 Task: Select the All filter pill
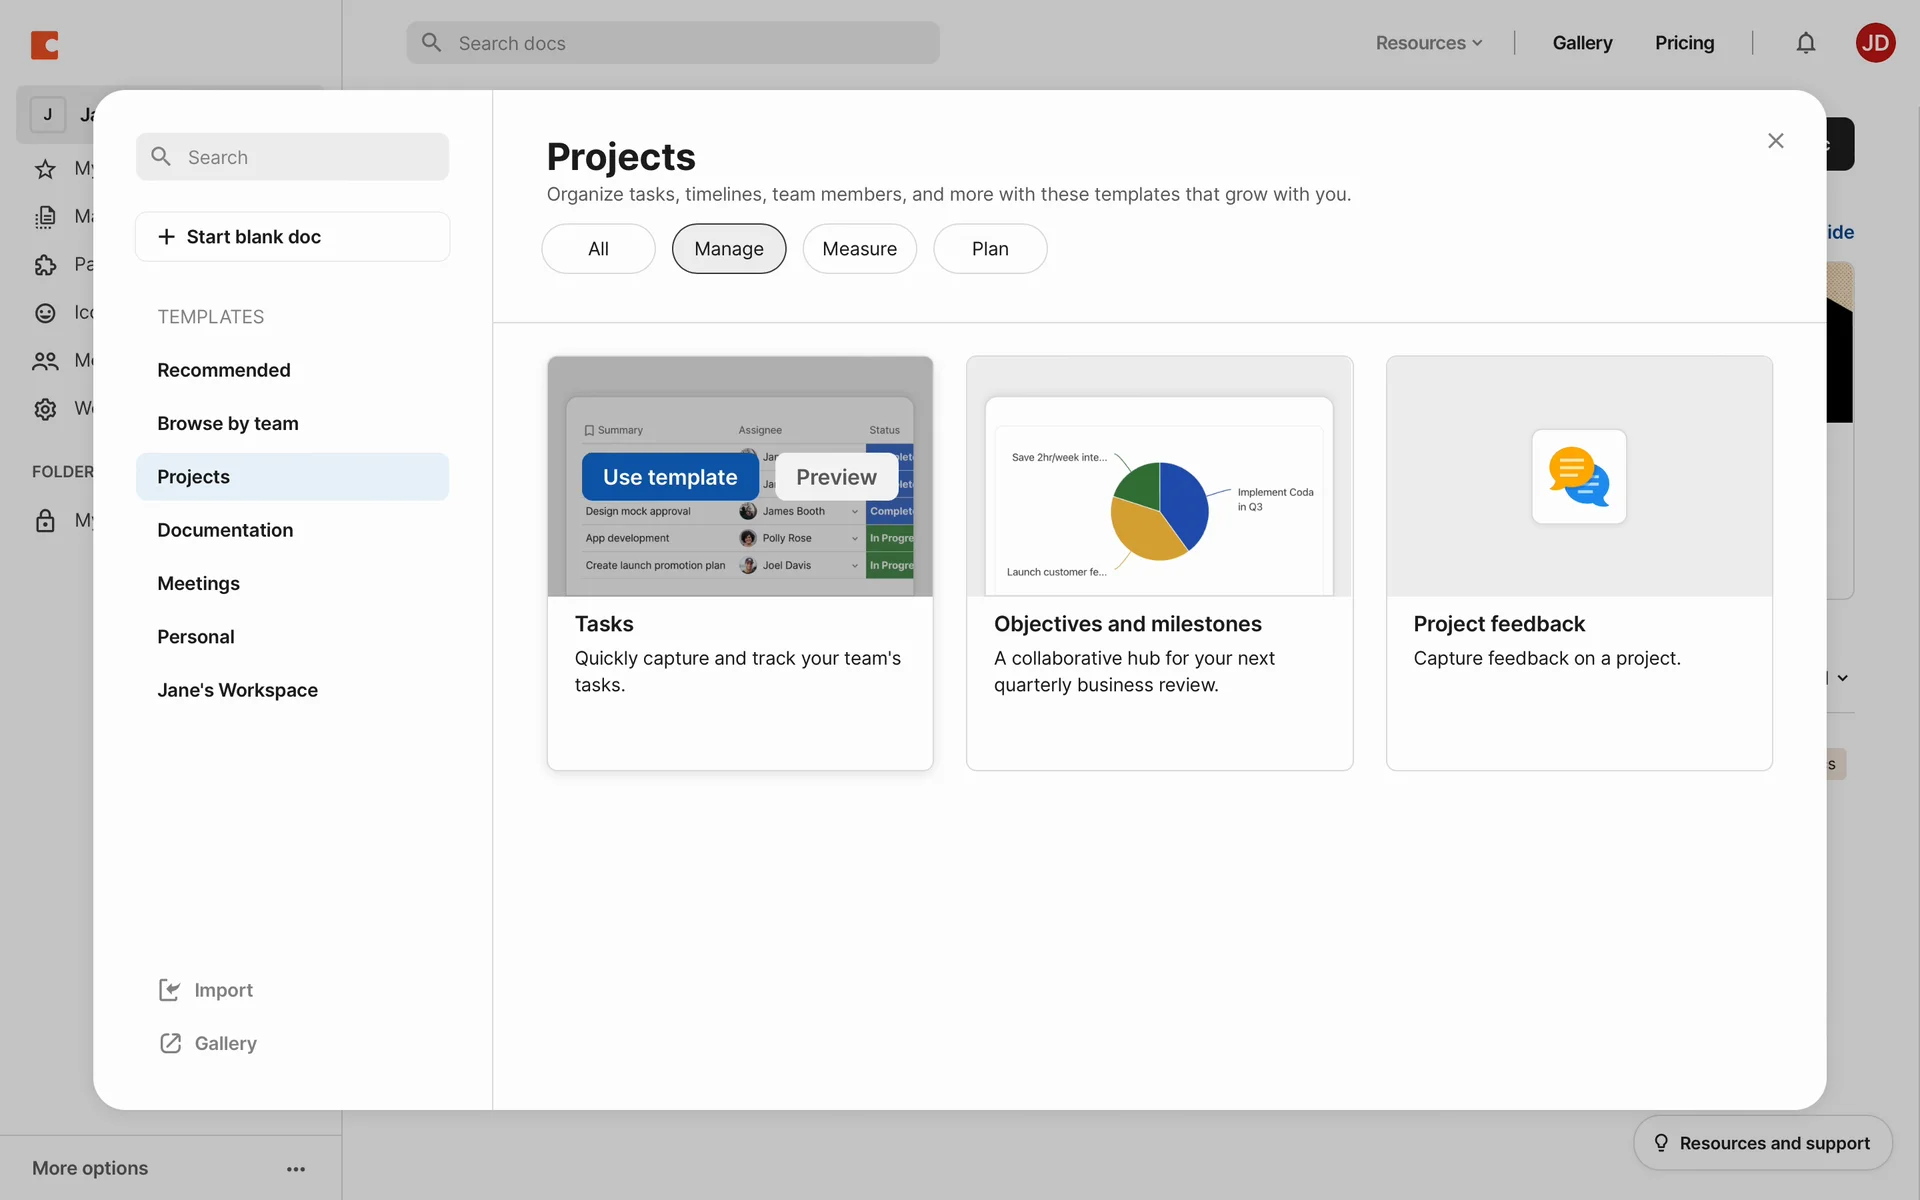(598, 249)
